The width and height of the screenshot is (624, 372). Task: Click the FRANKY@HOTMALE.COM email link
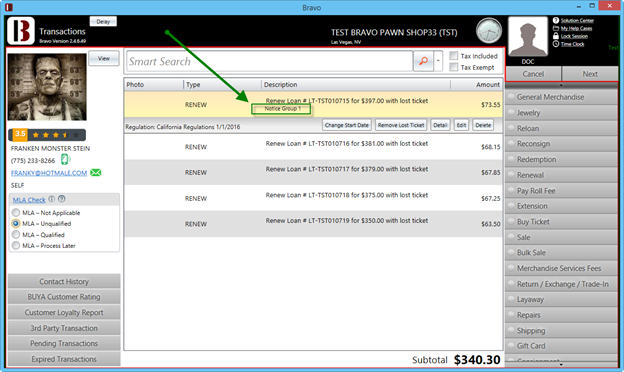[x=49, y=173]
